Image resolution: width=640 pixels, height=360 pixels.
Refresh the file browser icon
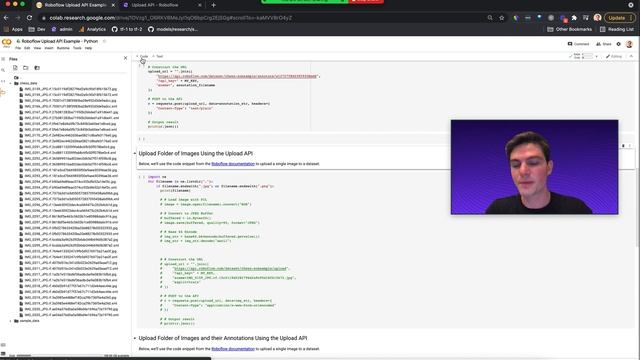click(x=26, y=68)
